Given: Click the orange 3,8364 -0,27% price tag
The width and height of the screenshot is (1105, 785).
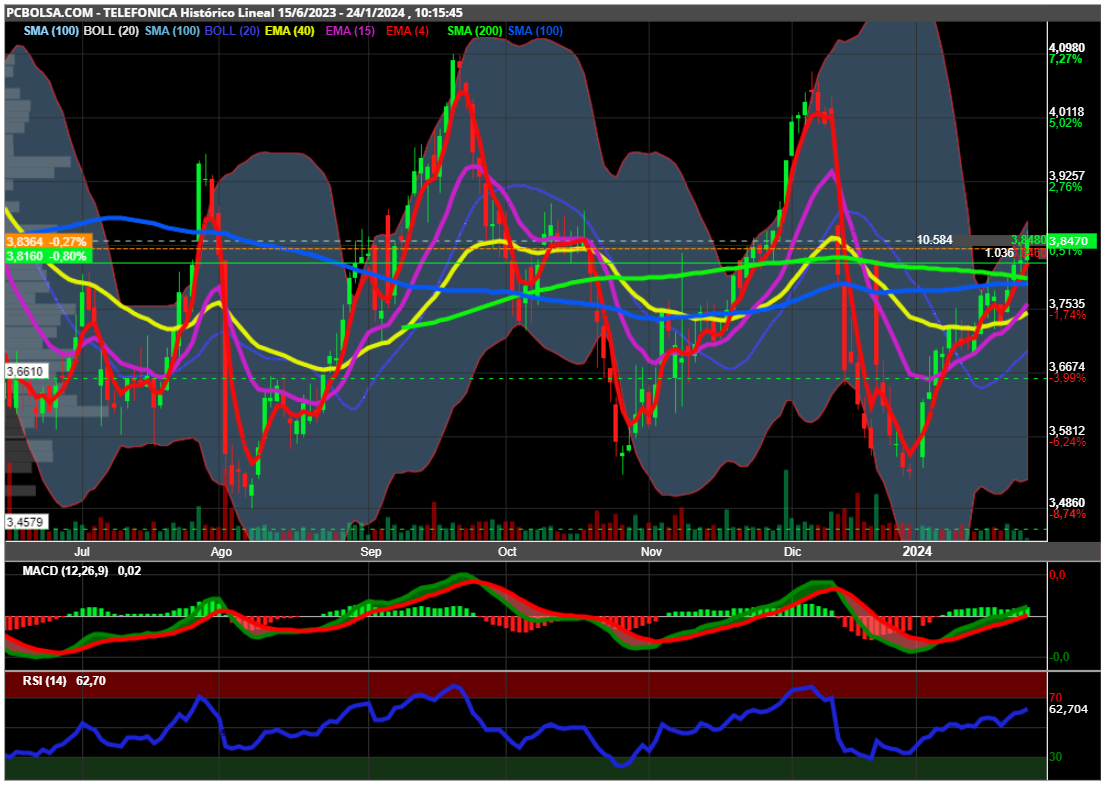Looking at the screenshot, I should (x=48, y=242).
